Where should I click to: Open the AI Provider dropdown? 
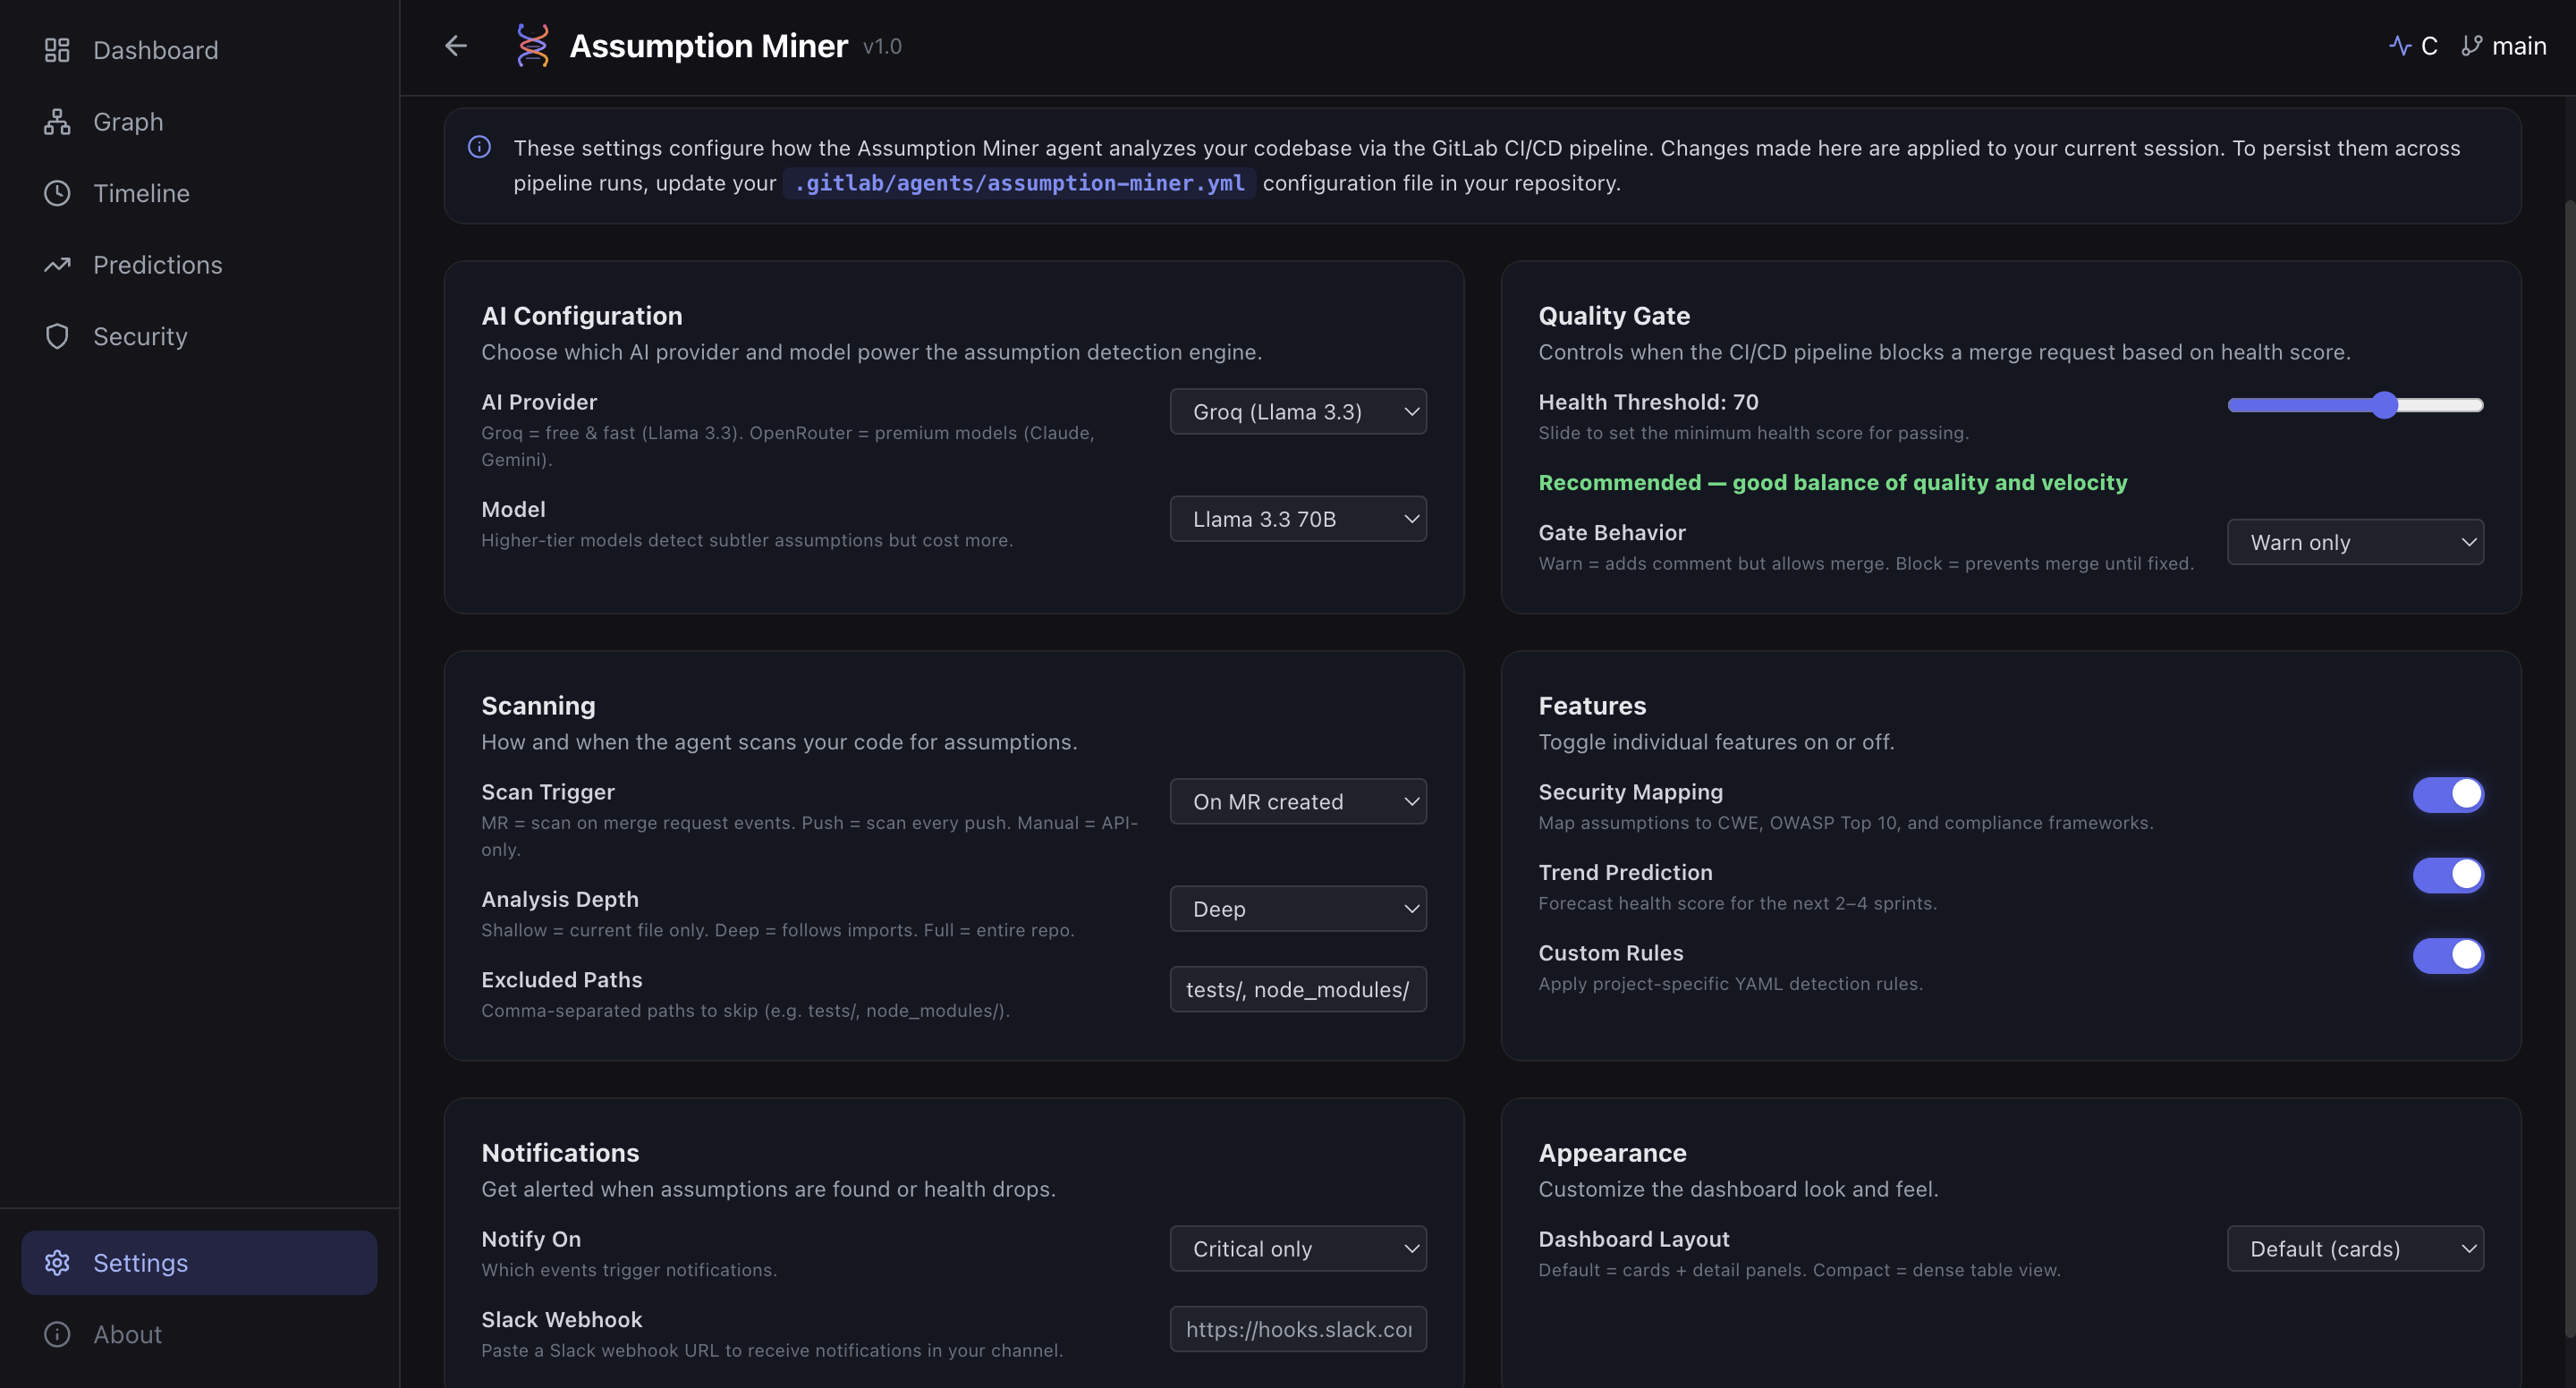(1297, 412)
